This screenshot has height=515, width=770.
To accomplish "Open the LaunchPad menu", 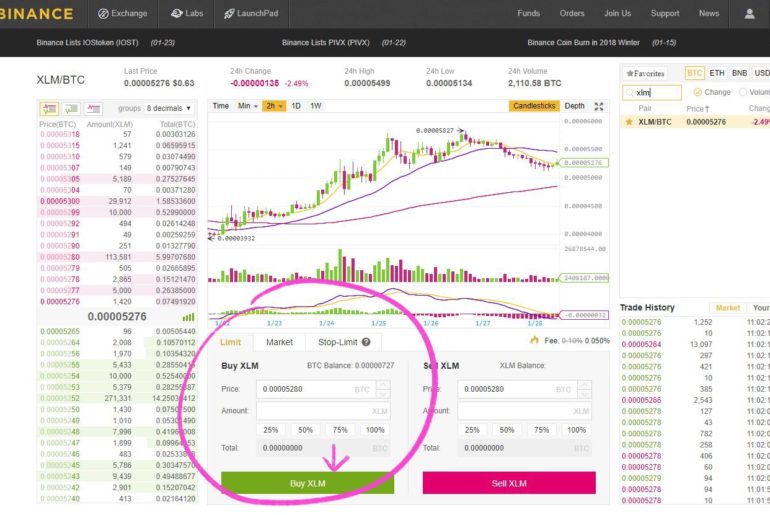I will pyautogui.click(x=251, y=14).
